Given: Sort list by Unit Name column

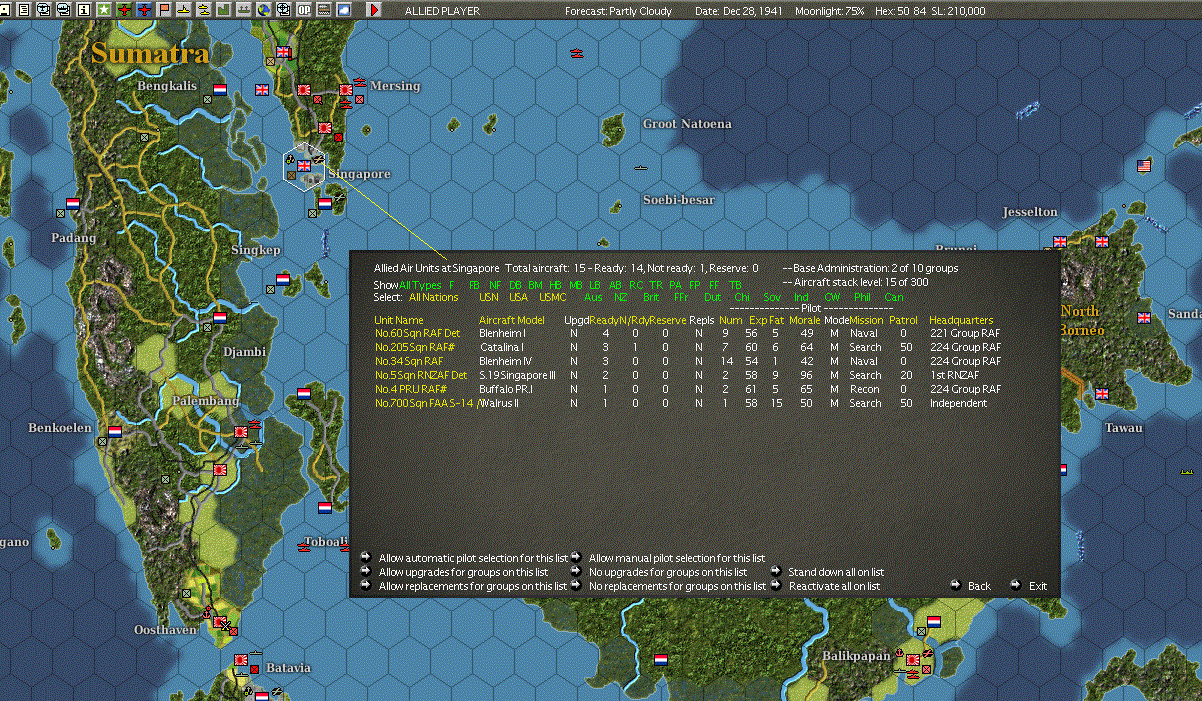Looking at the screenshot, I should (399, 320).
